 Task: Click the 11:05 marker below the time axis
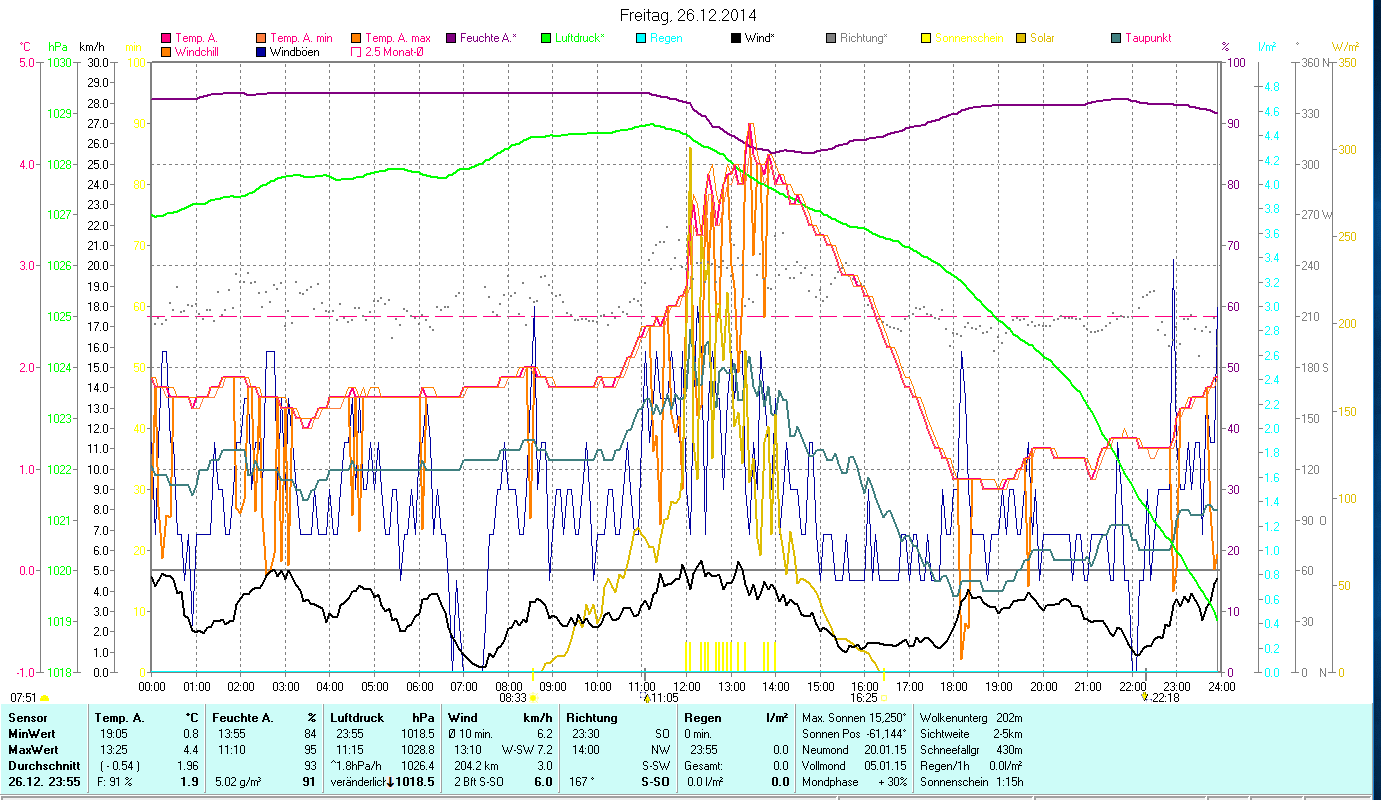664,698
